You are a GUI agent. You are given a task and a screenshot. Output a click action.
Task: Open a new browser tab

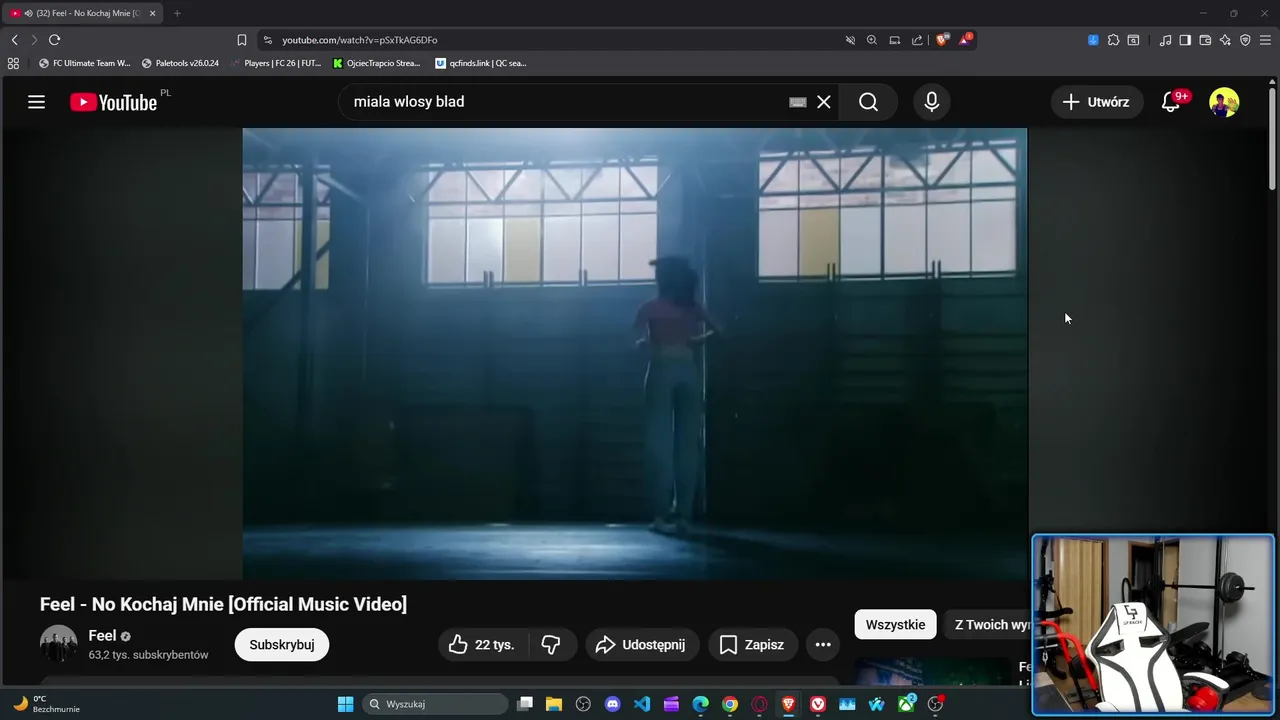pos(177,13)
